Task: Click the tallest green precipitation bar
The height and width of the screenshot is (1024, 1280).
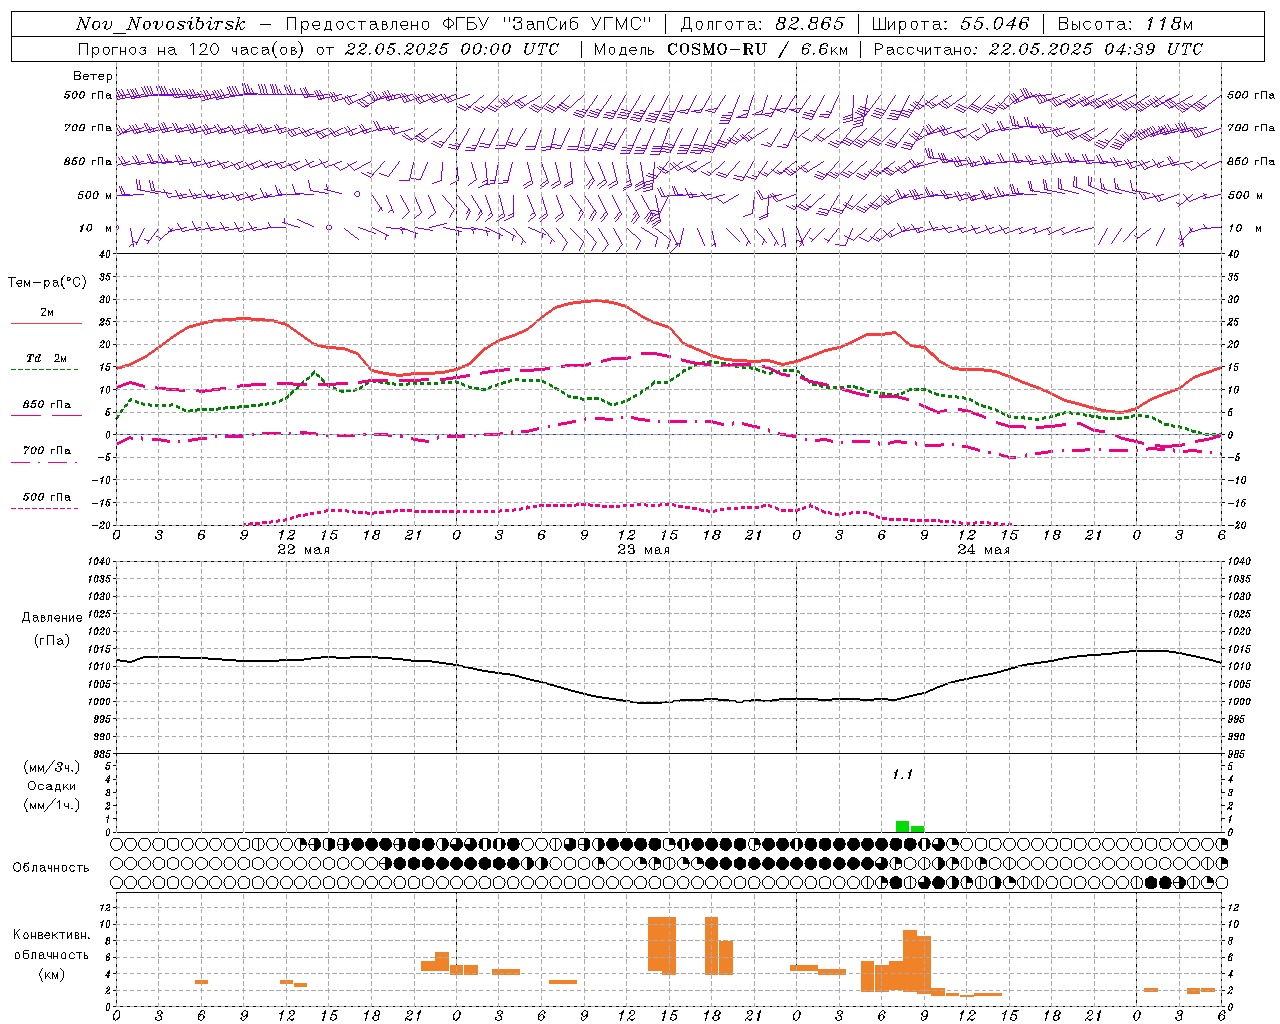Action: click(903, 826)
